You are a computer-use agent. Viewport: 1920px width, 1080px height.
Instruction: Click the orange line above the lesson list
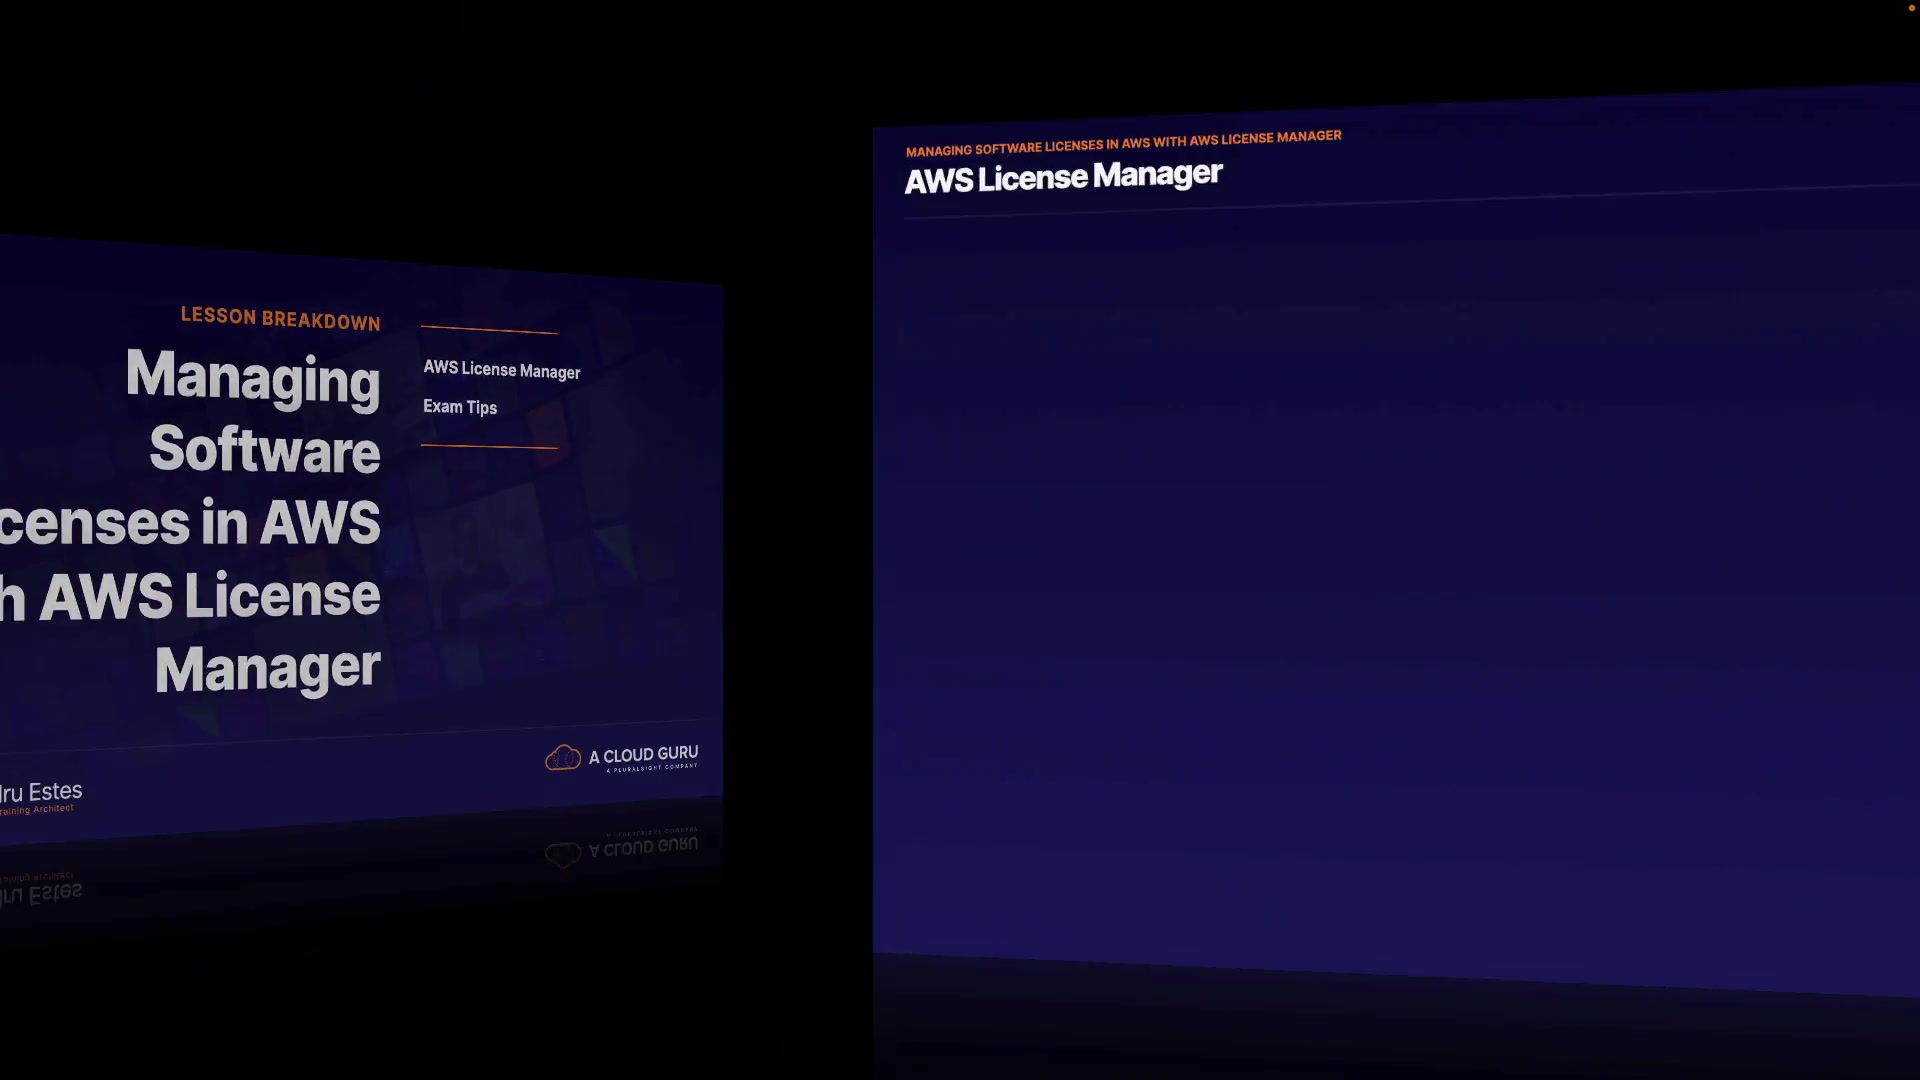coord(489,329)
